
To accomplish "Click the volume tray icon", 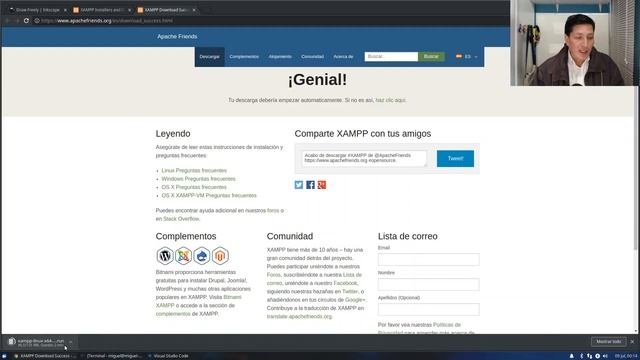I will (605, 356).
